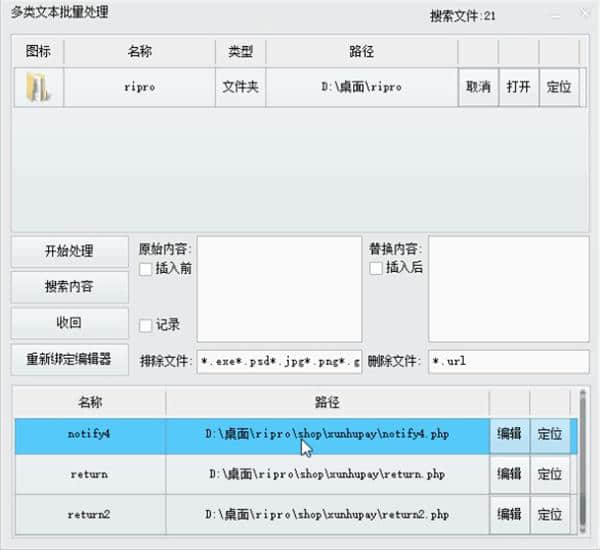The width and height of the screenshot is (600, 550).
Task: Locate the return.php file
Action: click(x=549, y=474)
